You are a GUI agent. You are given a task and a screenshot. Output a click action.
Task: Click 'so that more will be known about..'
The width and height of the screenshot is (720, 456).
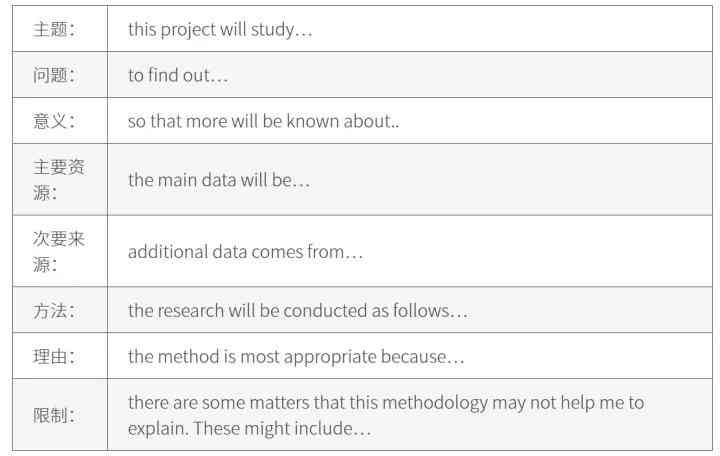[264, 121]
